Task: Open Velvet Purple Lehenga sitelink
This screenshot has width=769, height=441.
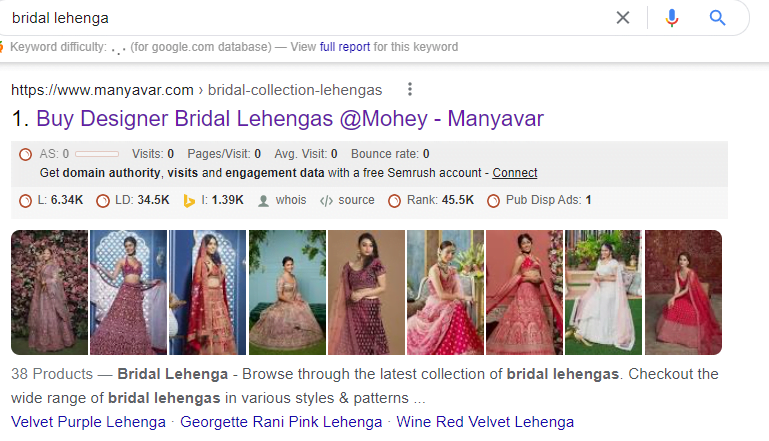Action: [88, 422]
